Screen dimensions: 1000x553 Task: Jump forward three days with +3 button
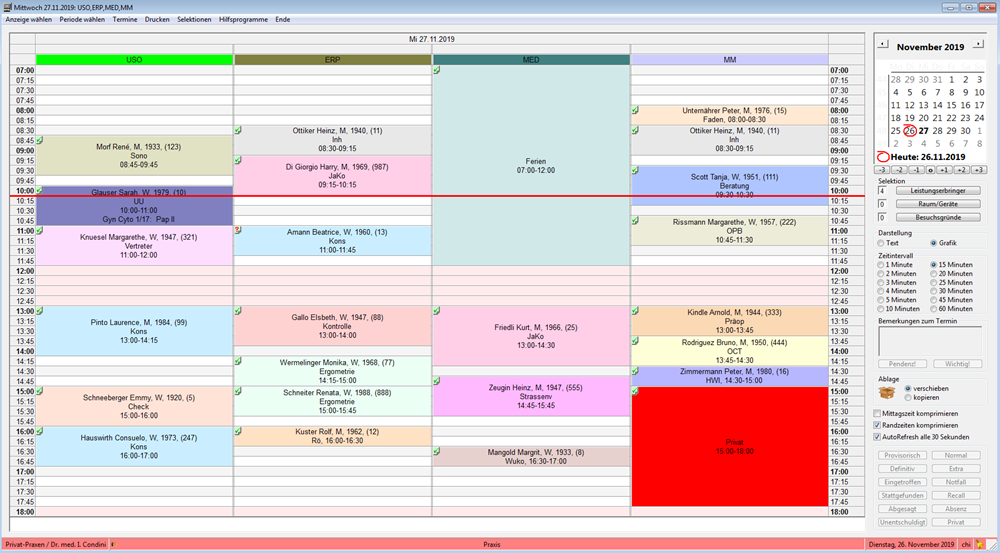point(980,170)
